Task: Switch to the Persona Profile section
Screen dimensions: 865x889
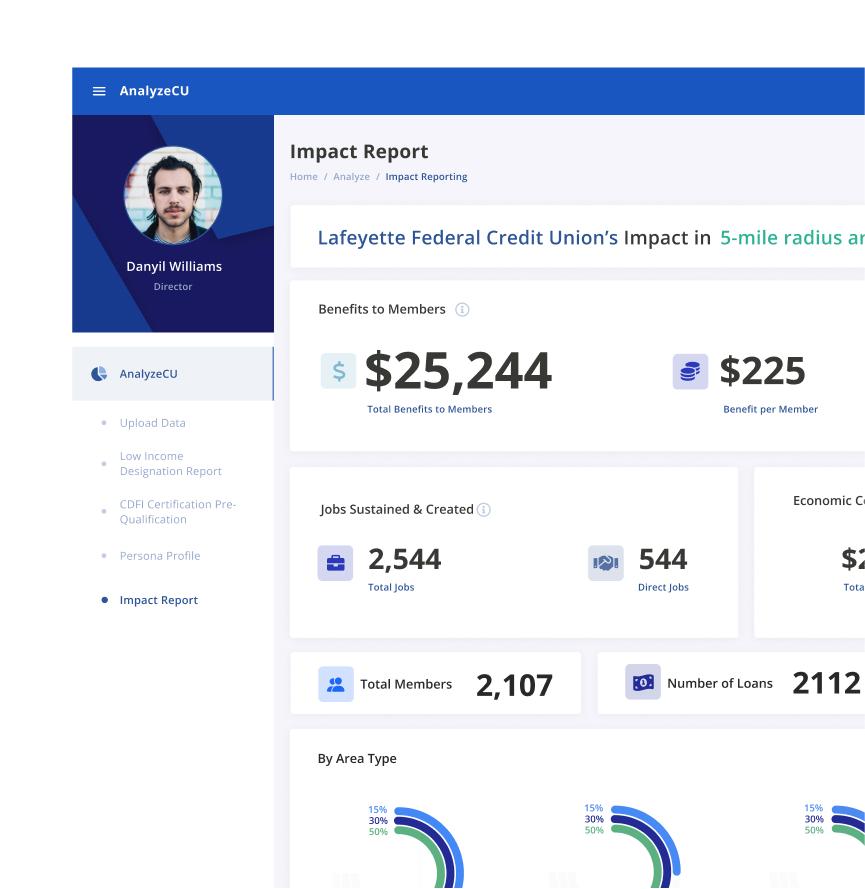Action: pos(159,555)
